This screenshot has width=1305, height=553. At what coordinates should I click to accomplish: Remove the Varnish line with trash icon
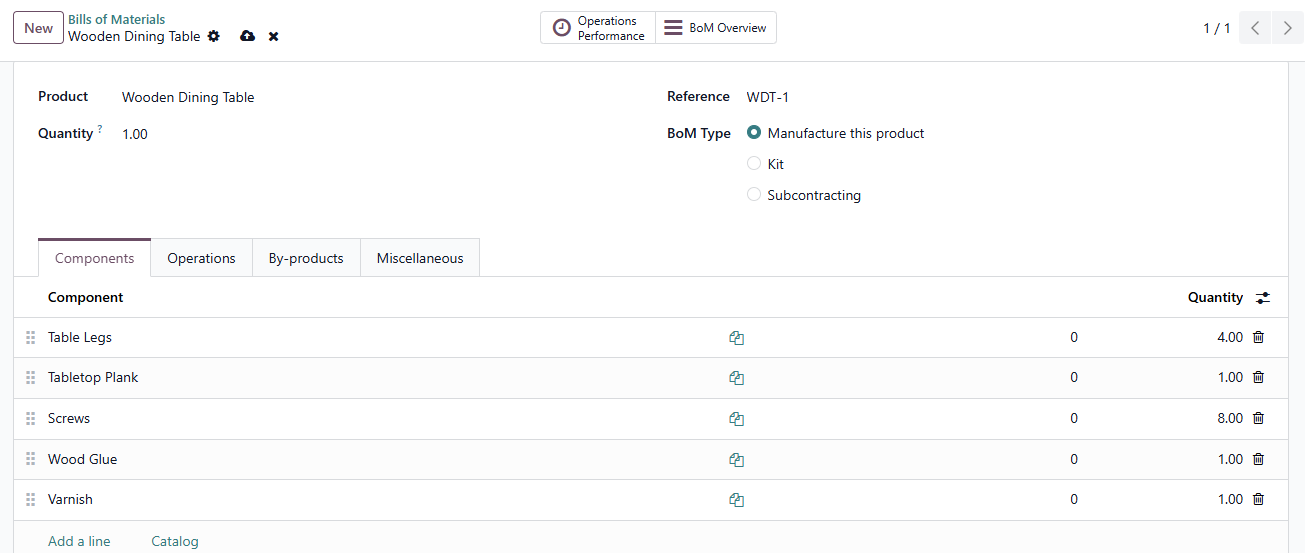(x=1258, y=500)
